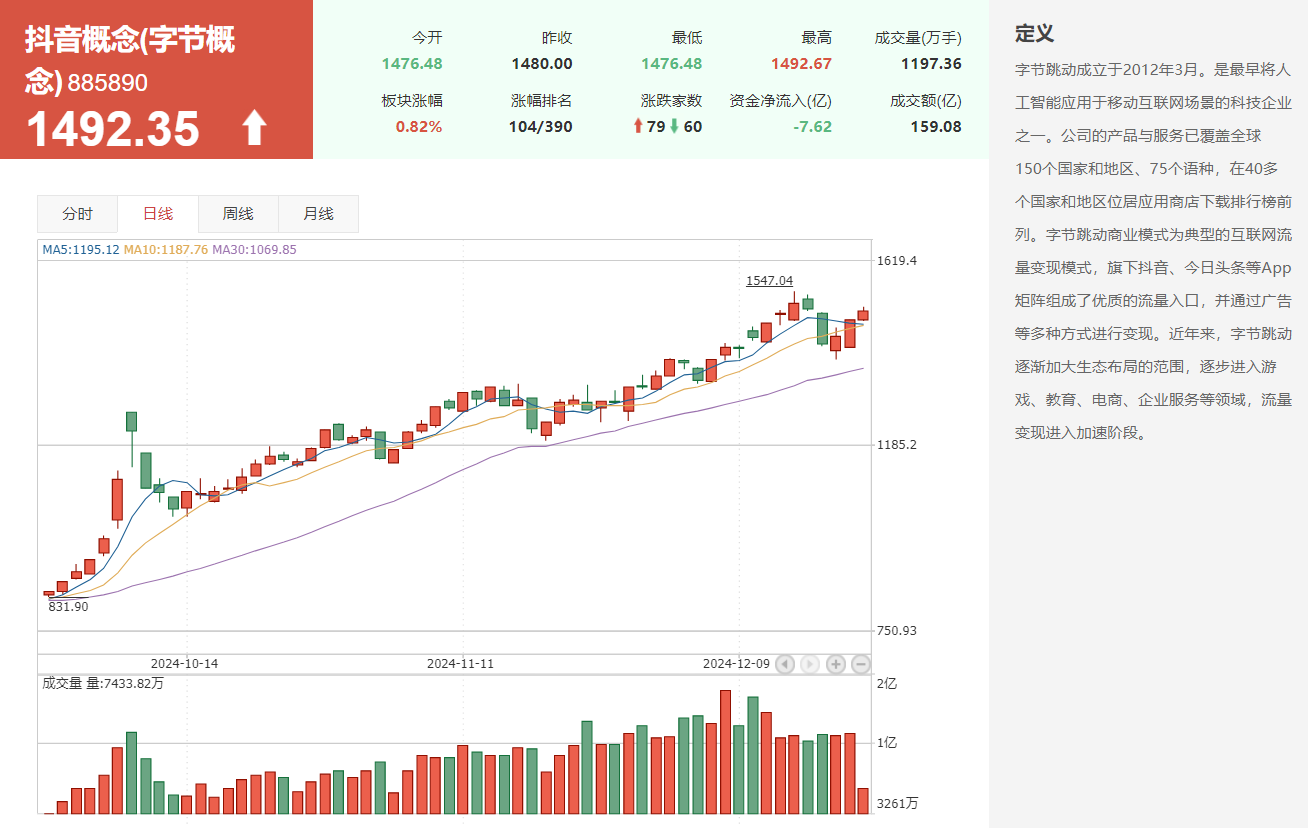Click the current index value 1492.35

tap(112, 129)
